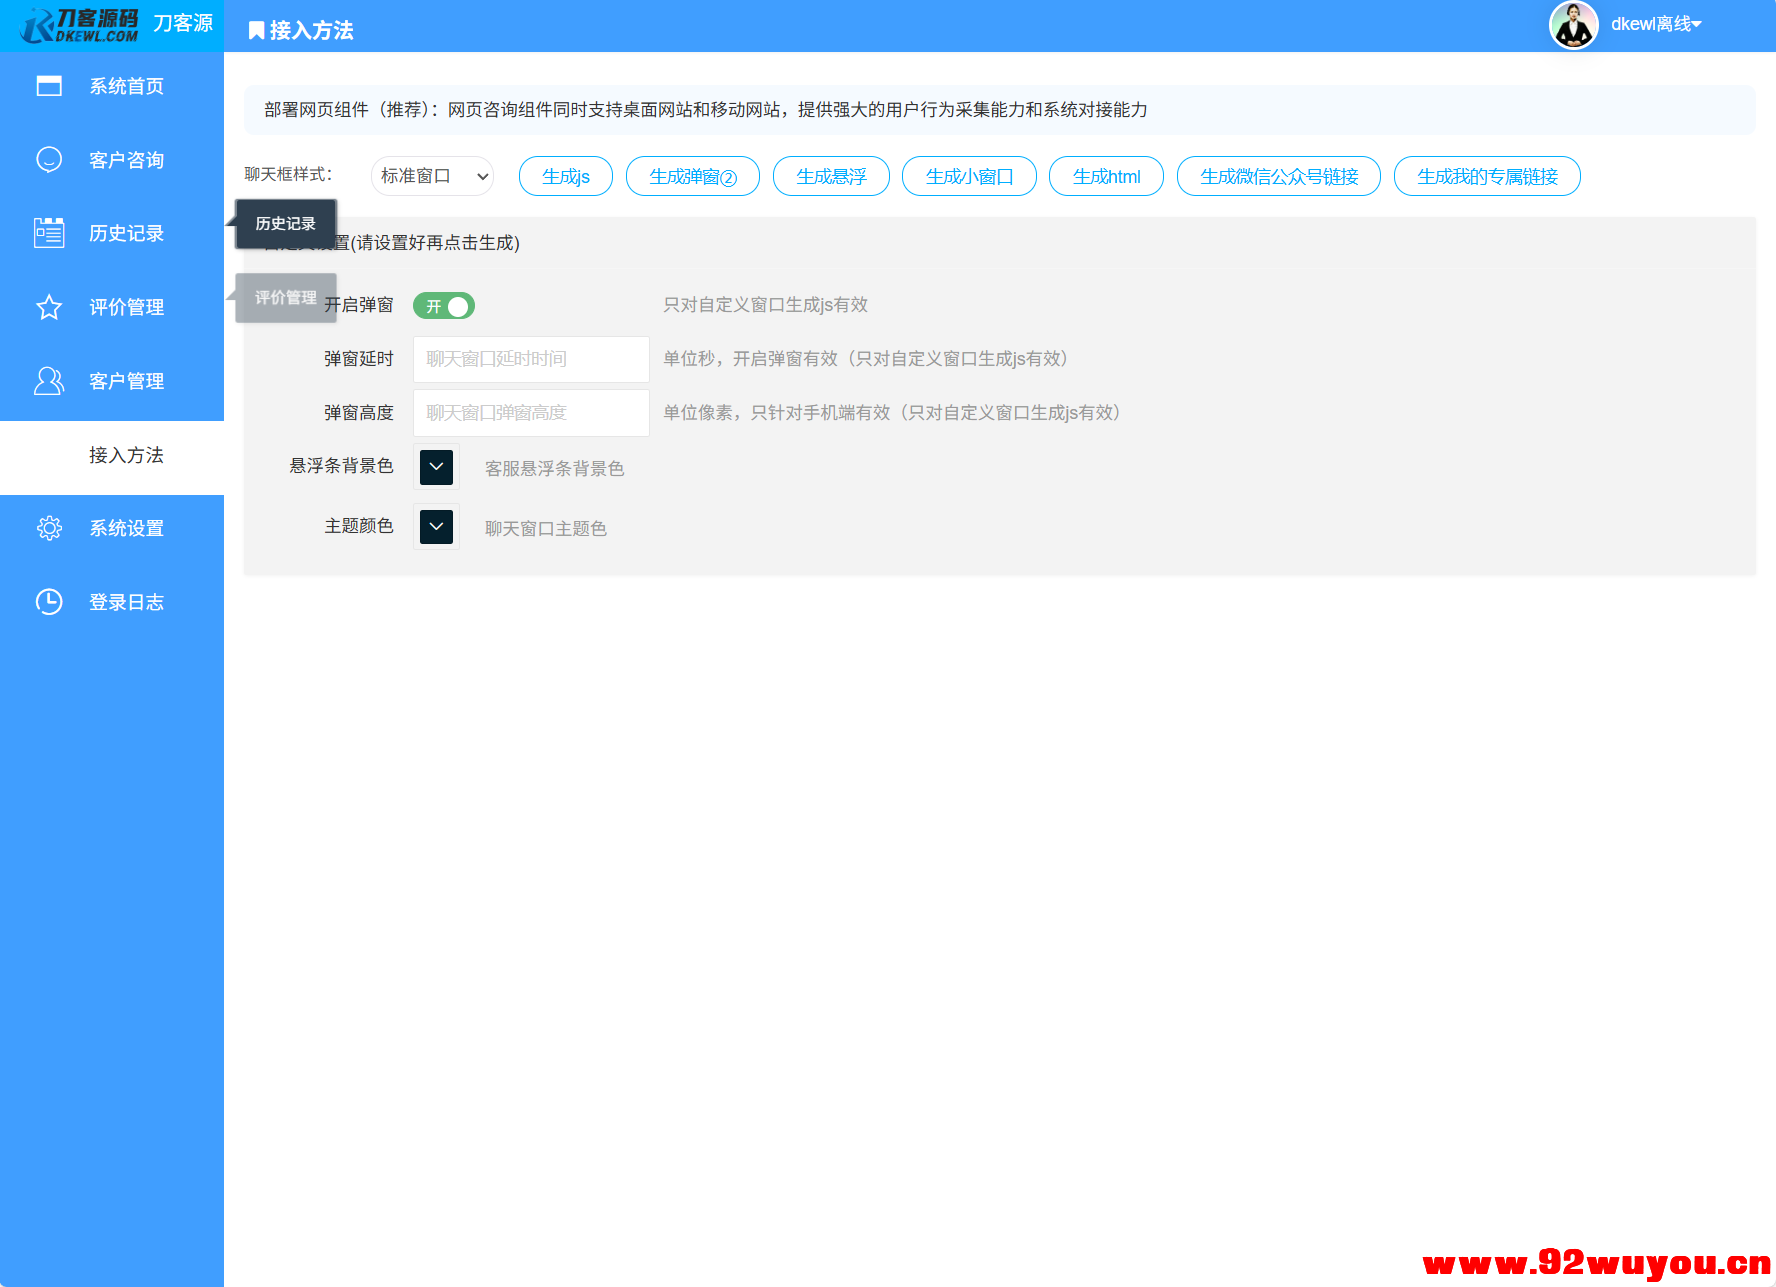Click the 生成js button

click(x=565, y=175)
